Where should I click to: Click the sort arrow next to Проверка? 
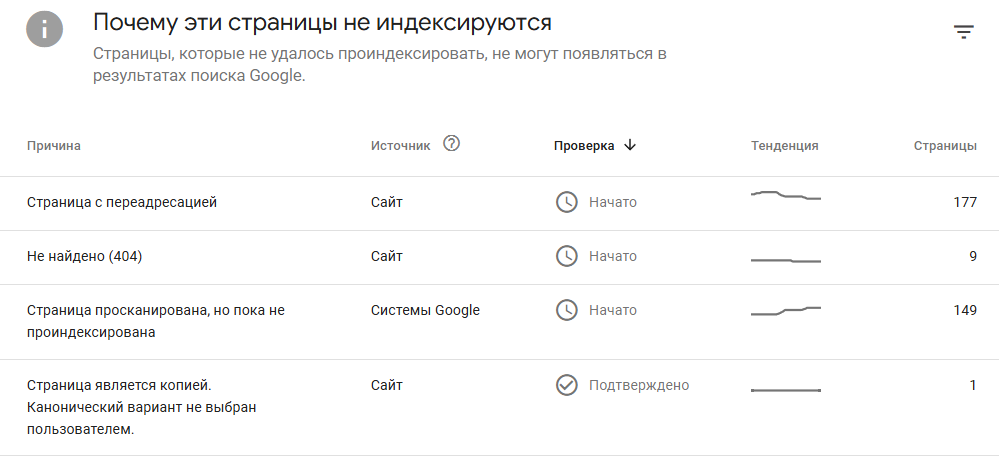coord(629,145)
